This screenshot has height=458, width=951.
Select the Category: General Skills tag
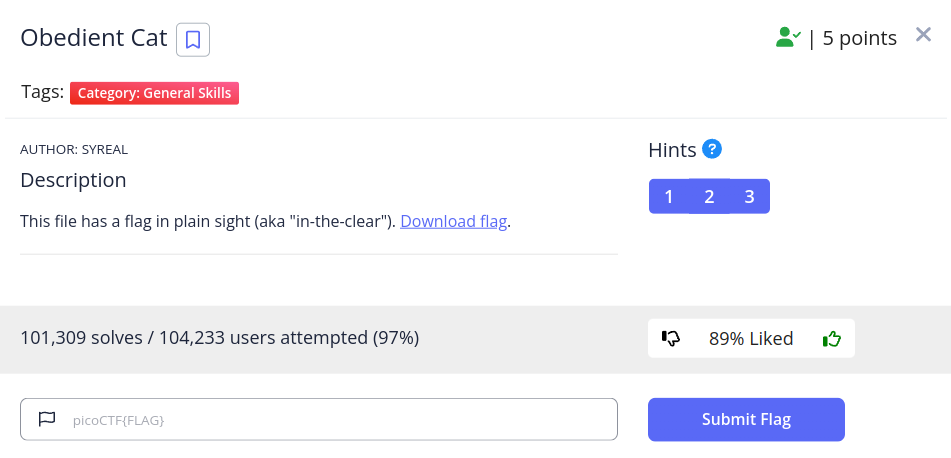(x=154, y=93)
